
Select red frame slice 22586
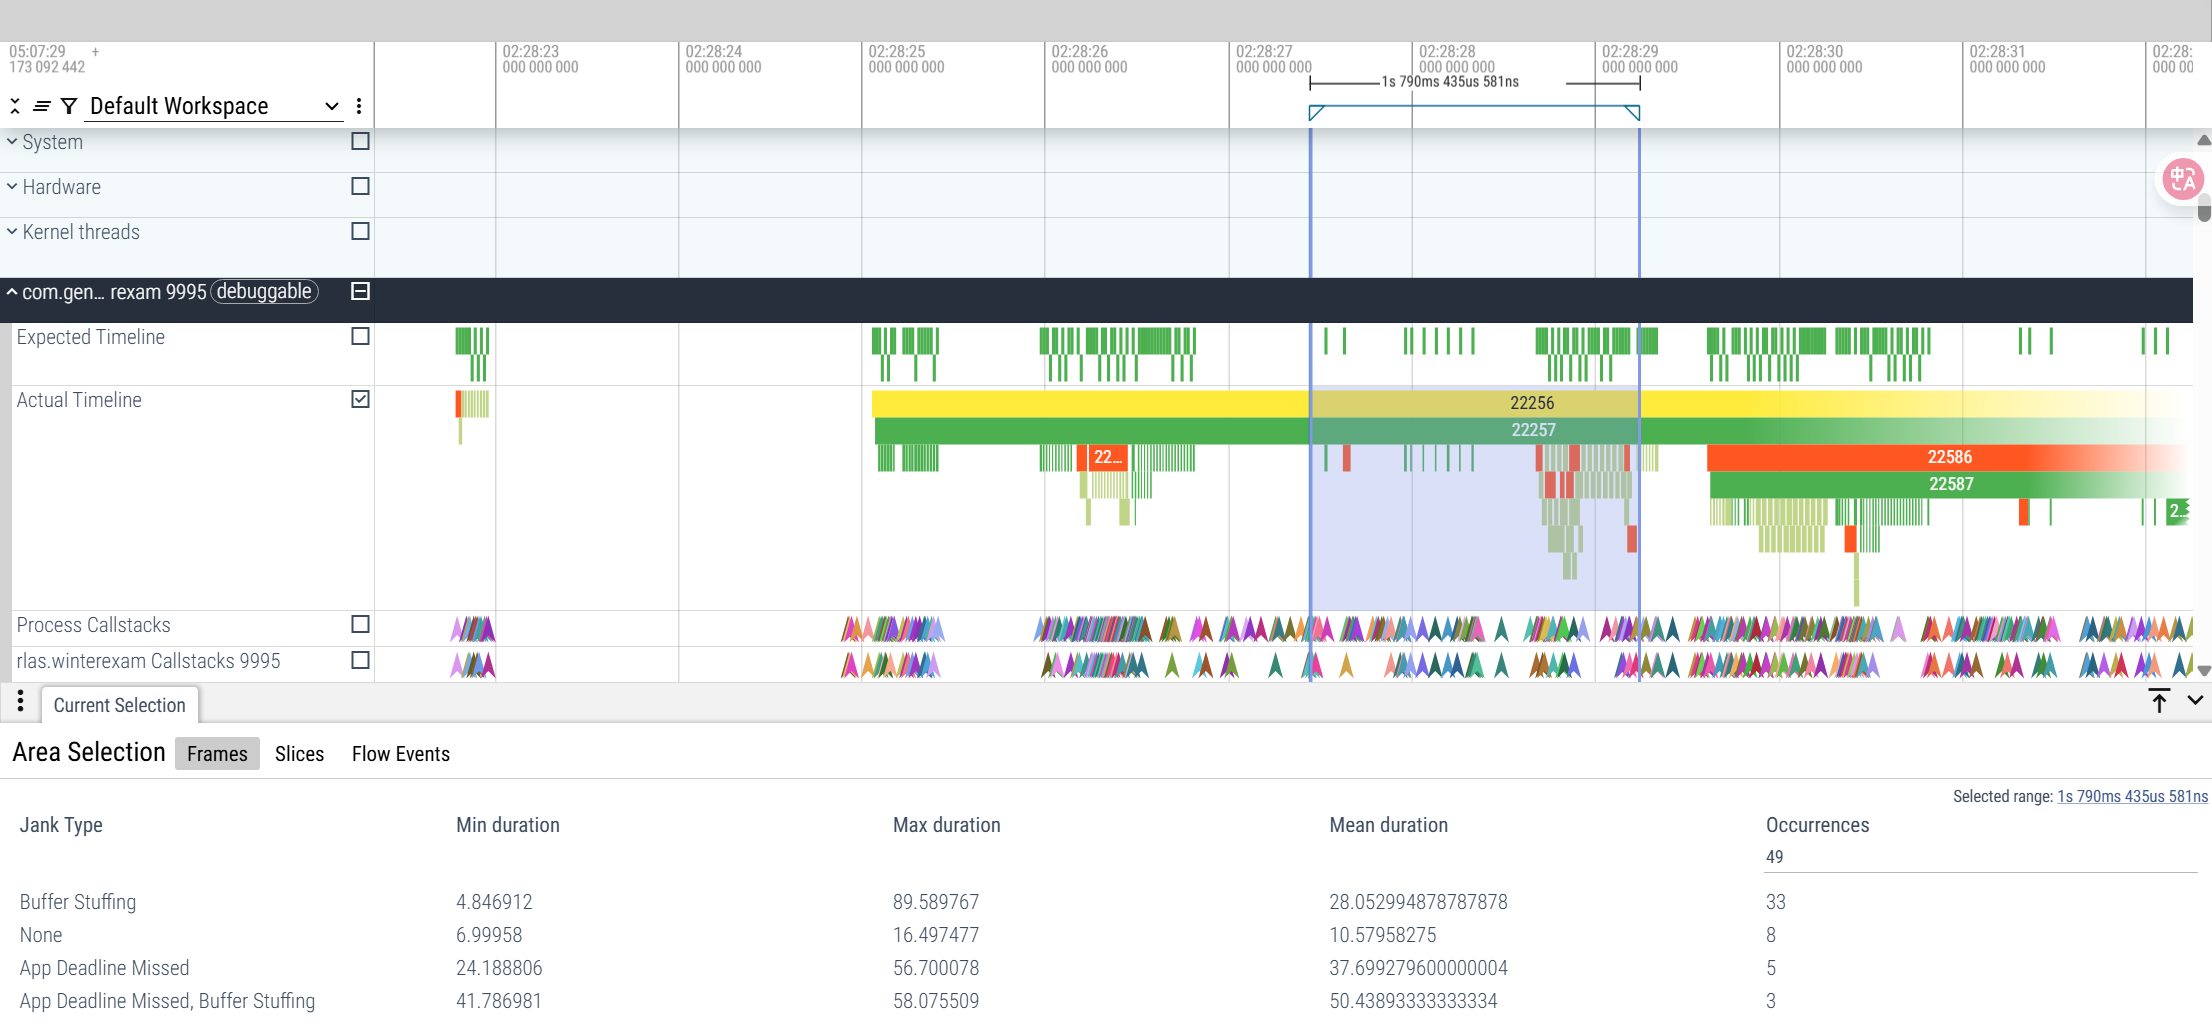click(x=1949, y=457)
